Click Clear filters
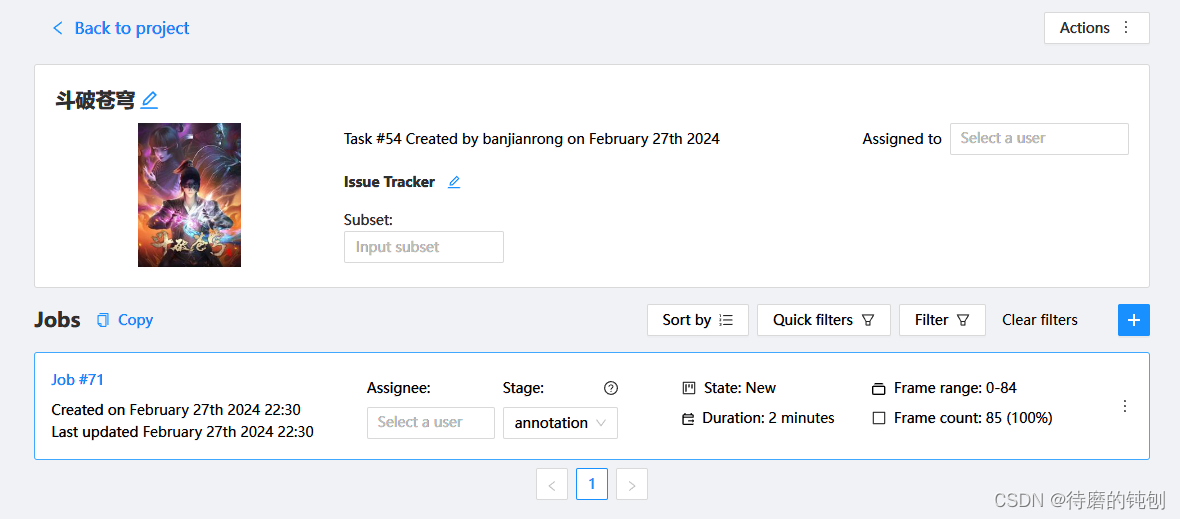The width and height of the screenshot is (1180, 519). (x=1039, y=320)
